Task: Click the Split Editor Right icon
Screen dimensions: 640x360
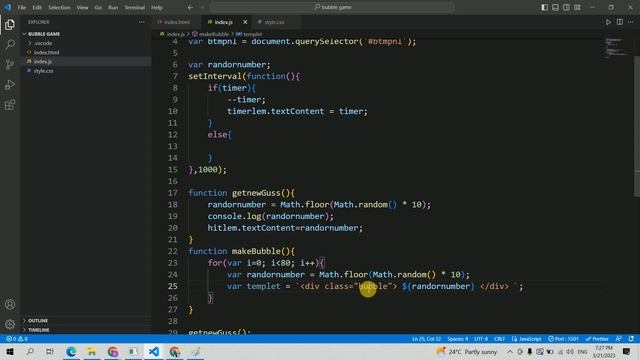Action: click(620, 22)
